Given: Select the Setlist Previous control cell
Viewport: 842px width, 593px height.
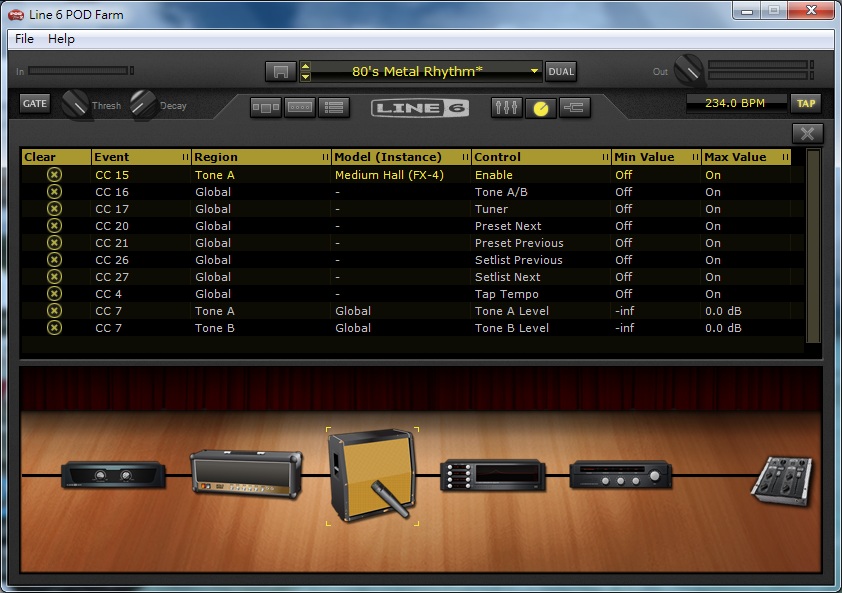Looking at the screenshot, I should point(519,260).
